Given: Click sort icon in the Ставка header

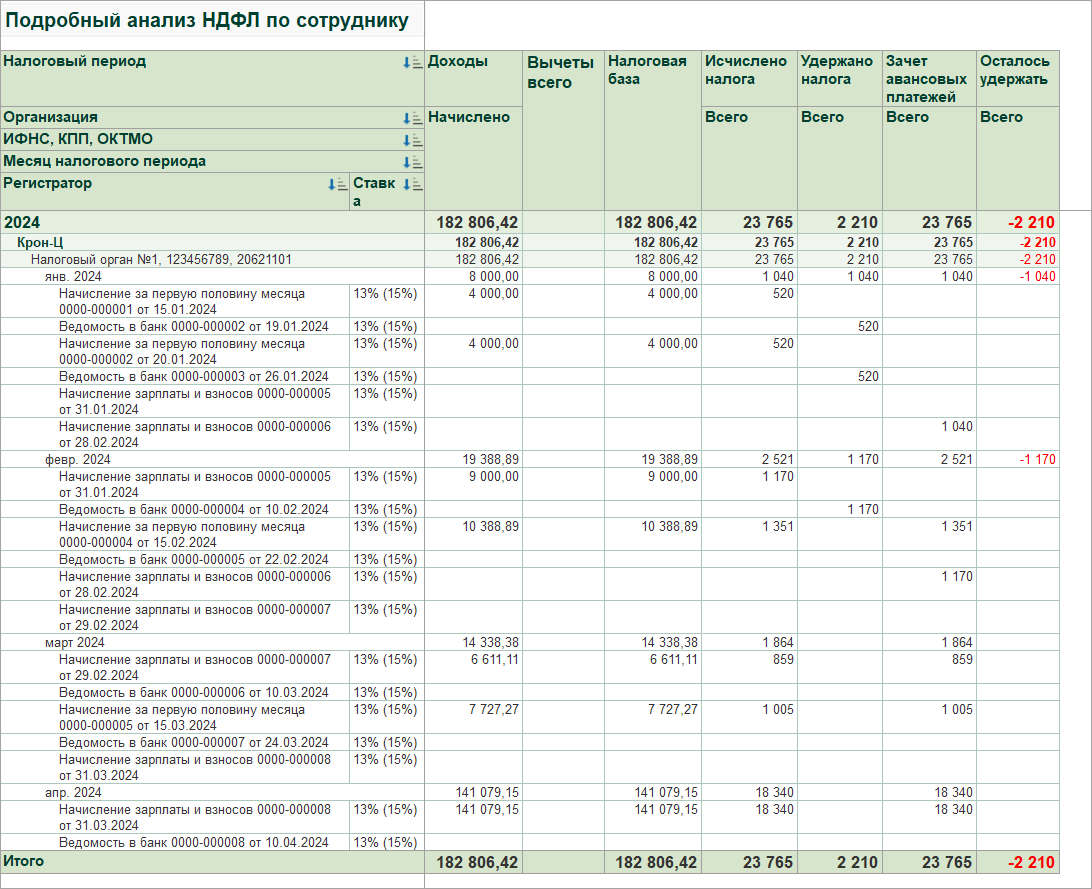Looking at the screenshot, I should (412, 184).
